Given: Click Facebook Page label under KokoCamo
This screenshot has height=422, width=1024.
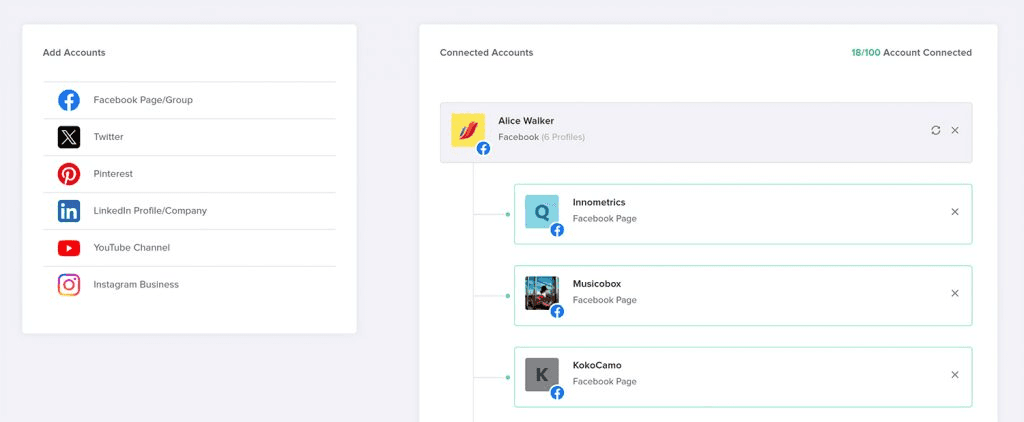Looking at the screenshot, I should tap(605, 382).
